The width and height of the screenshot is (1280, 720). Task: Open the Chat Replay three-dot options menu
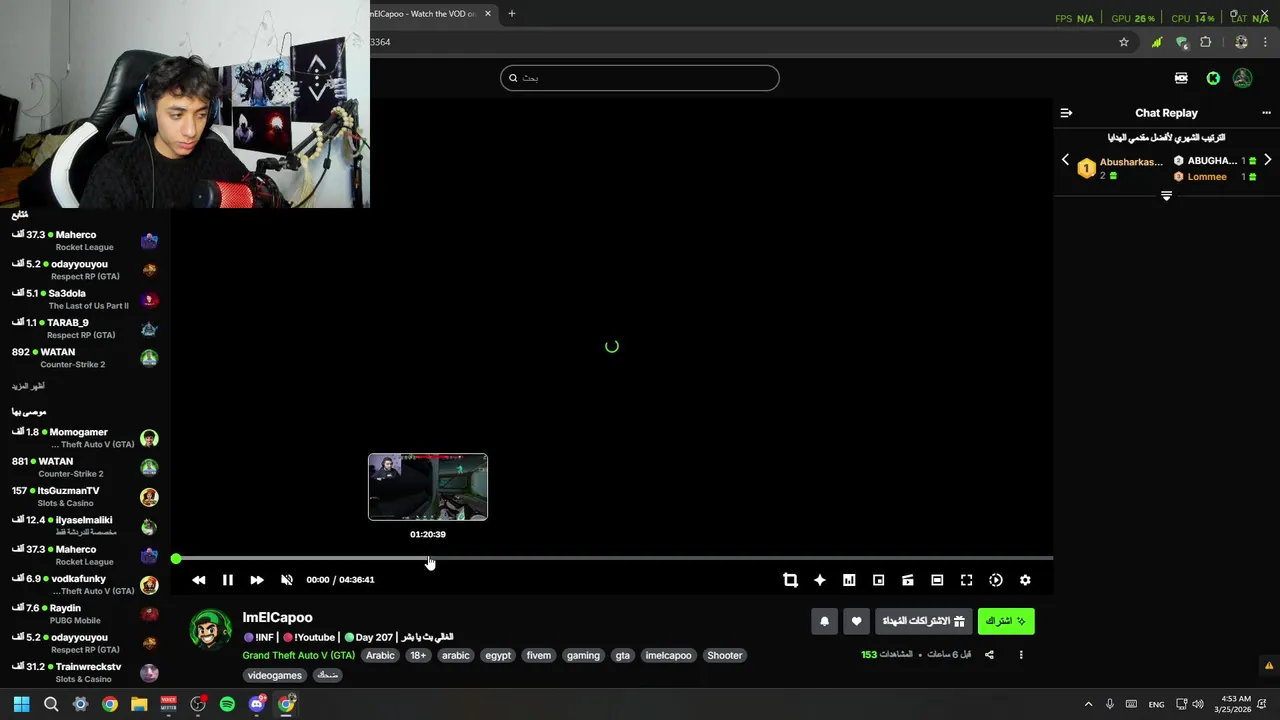pos(1266,113)
